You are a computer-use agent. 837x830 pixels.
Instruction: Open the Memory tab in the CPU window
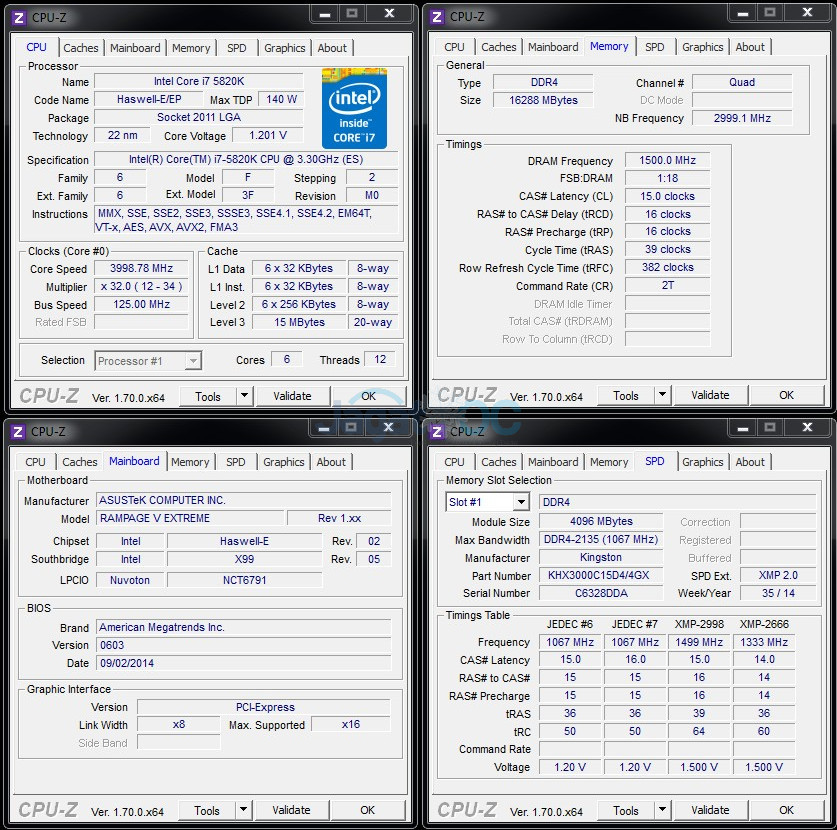191,48
